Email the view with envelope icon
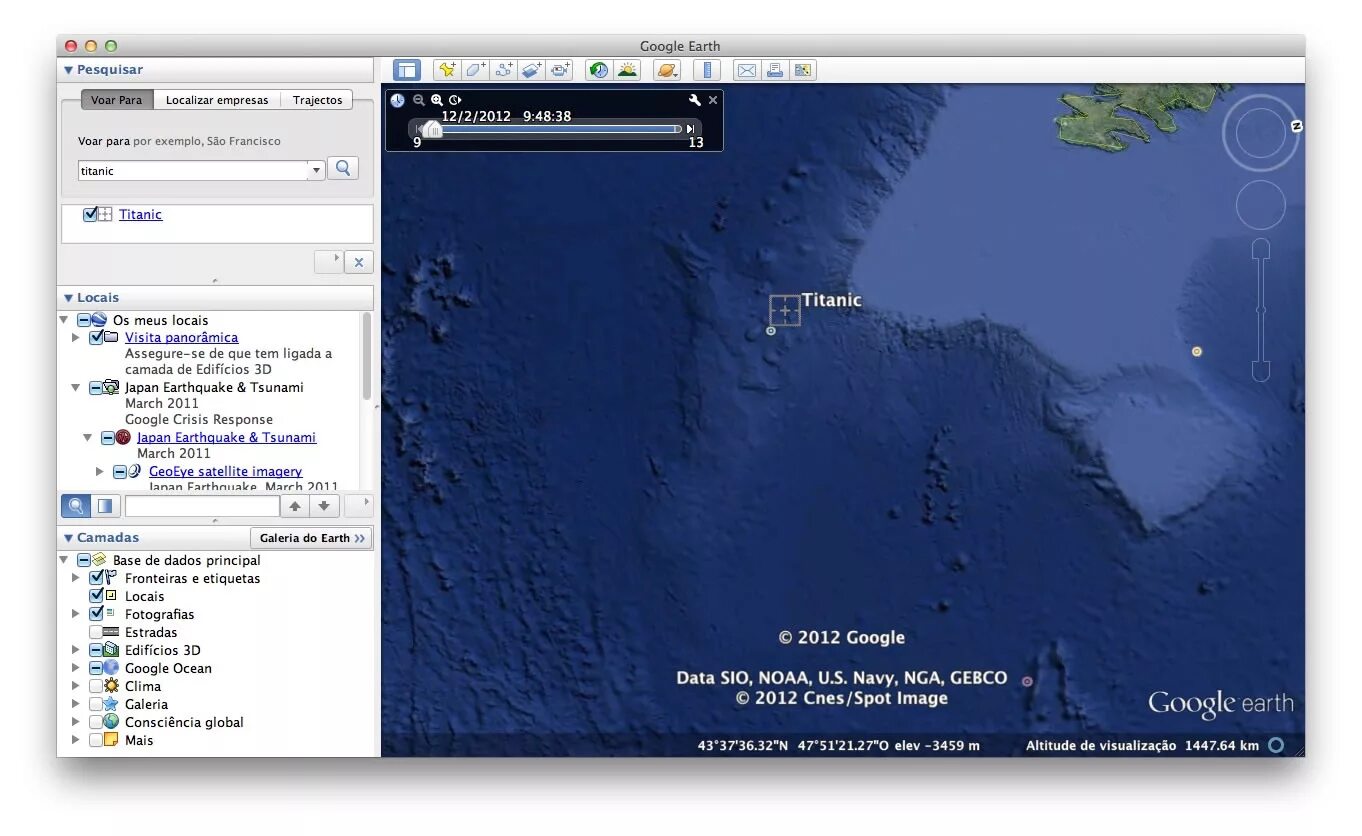 (x=746, y=70)
